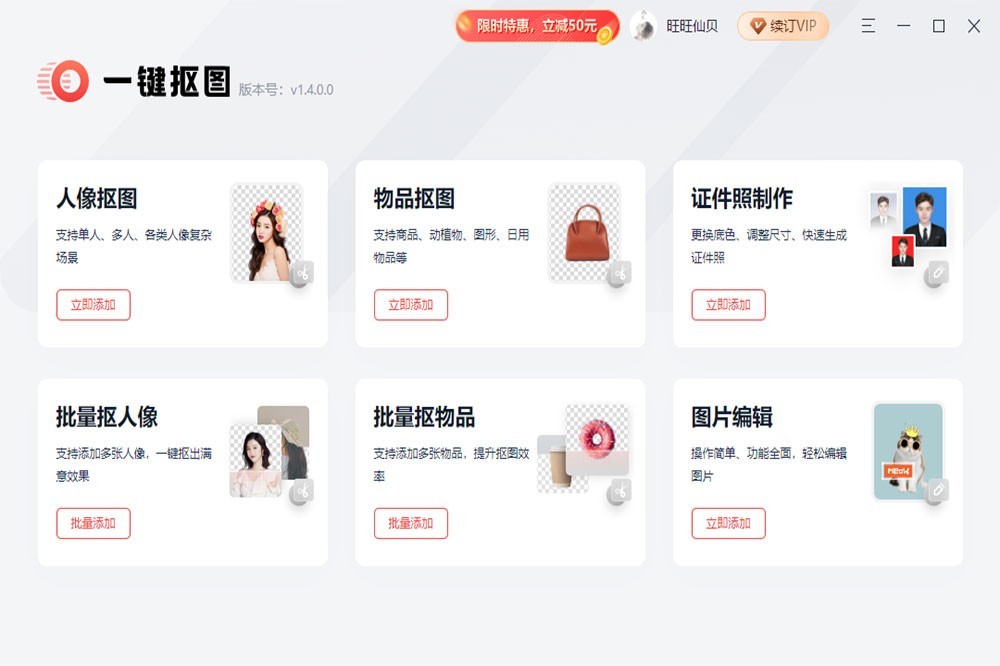1000x666 pixels.
Task: Click scissors icon on 批量抠人像 thumbnail
Action: tap(302, 492)
